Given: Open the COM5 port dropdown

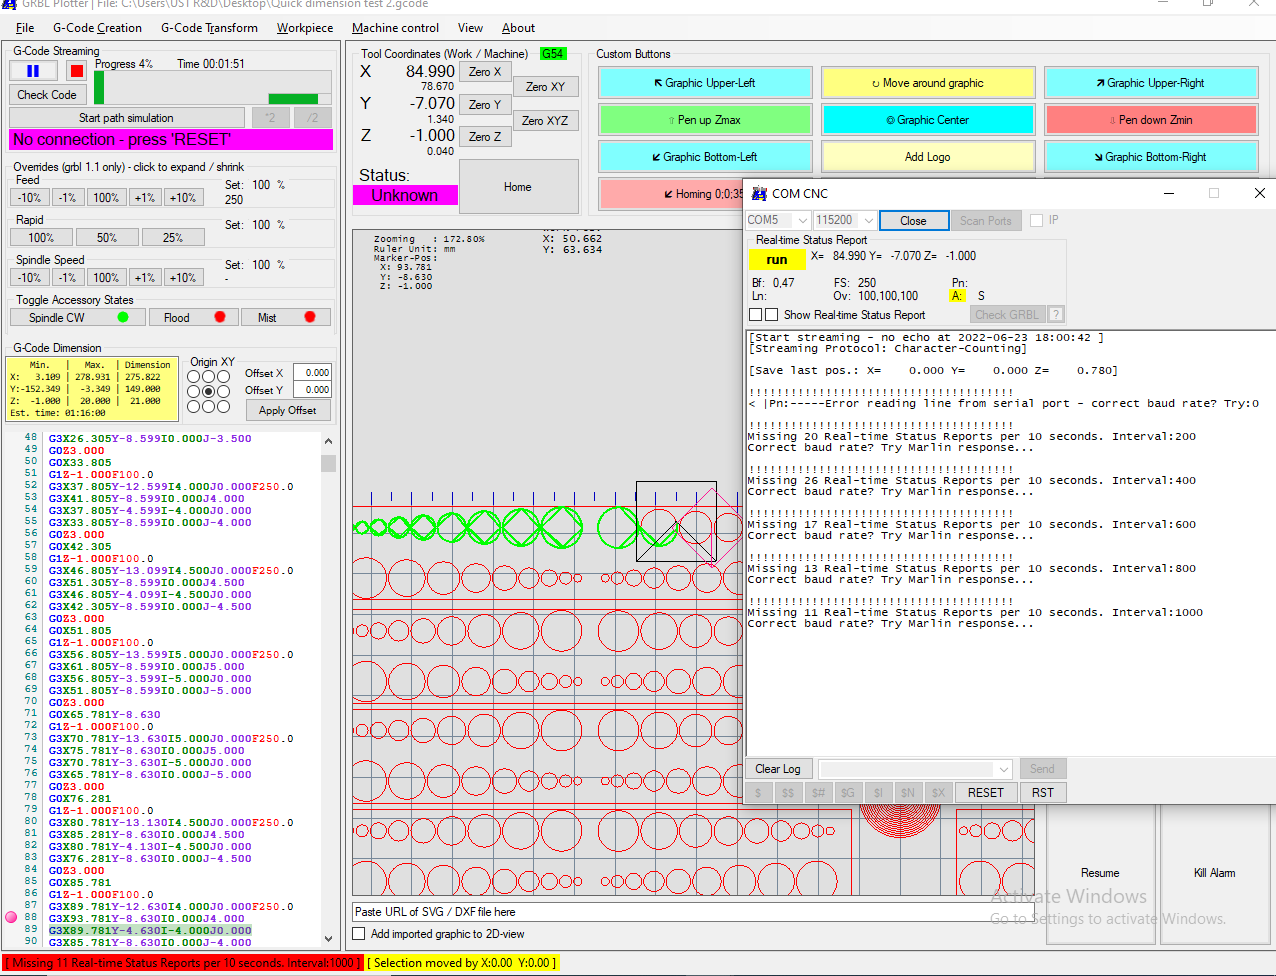Looking at the screenshot, I should click(x=802, y=220).
